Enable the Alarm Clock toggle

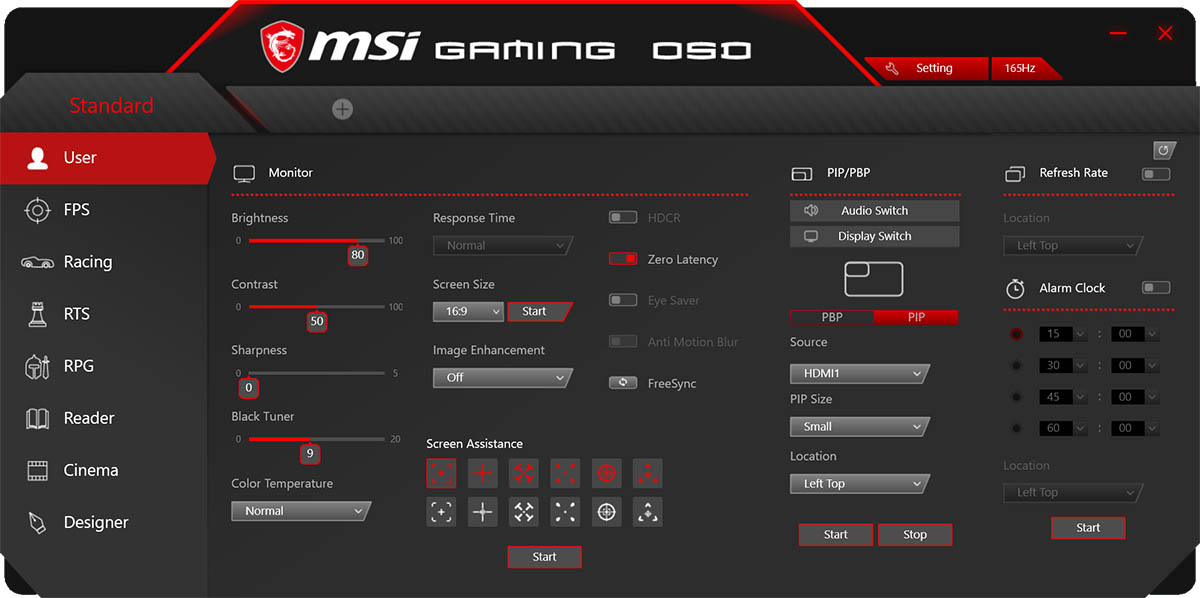[1156, 288]
